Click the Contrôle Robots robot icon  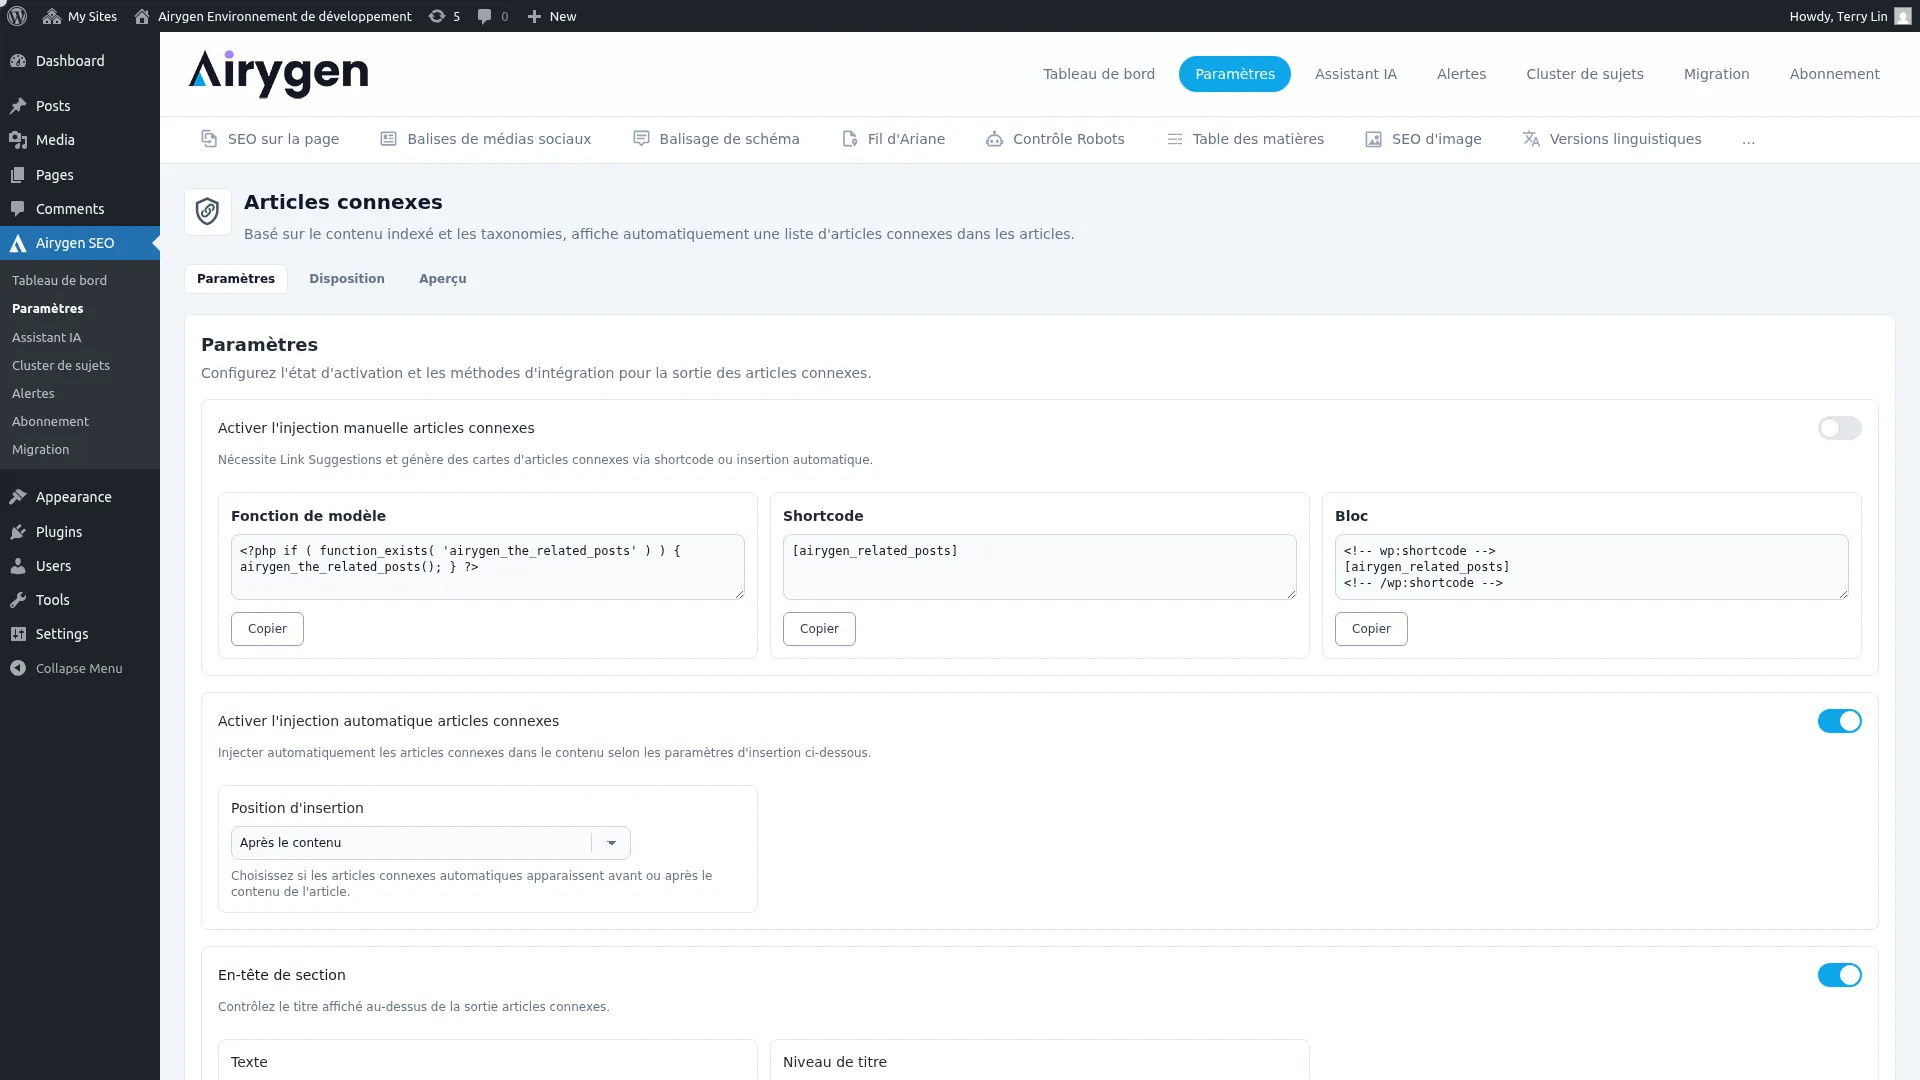pos(994,139)
